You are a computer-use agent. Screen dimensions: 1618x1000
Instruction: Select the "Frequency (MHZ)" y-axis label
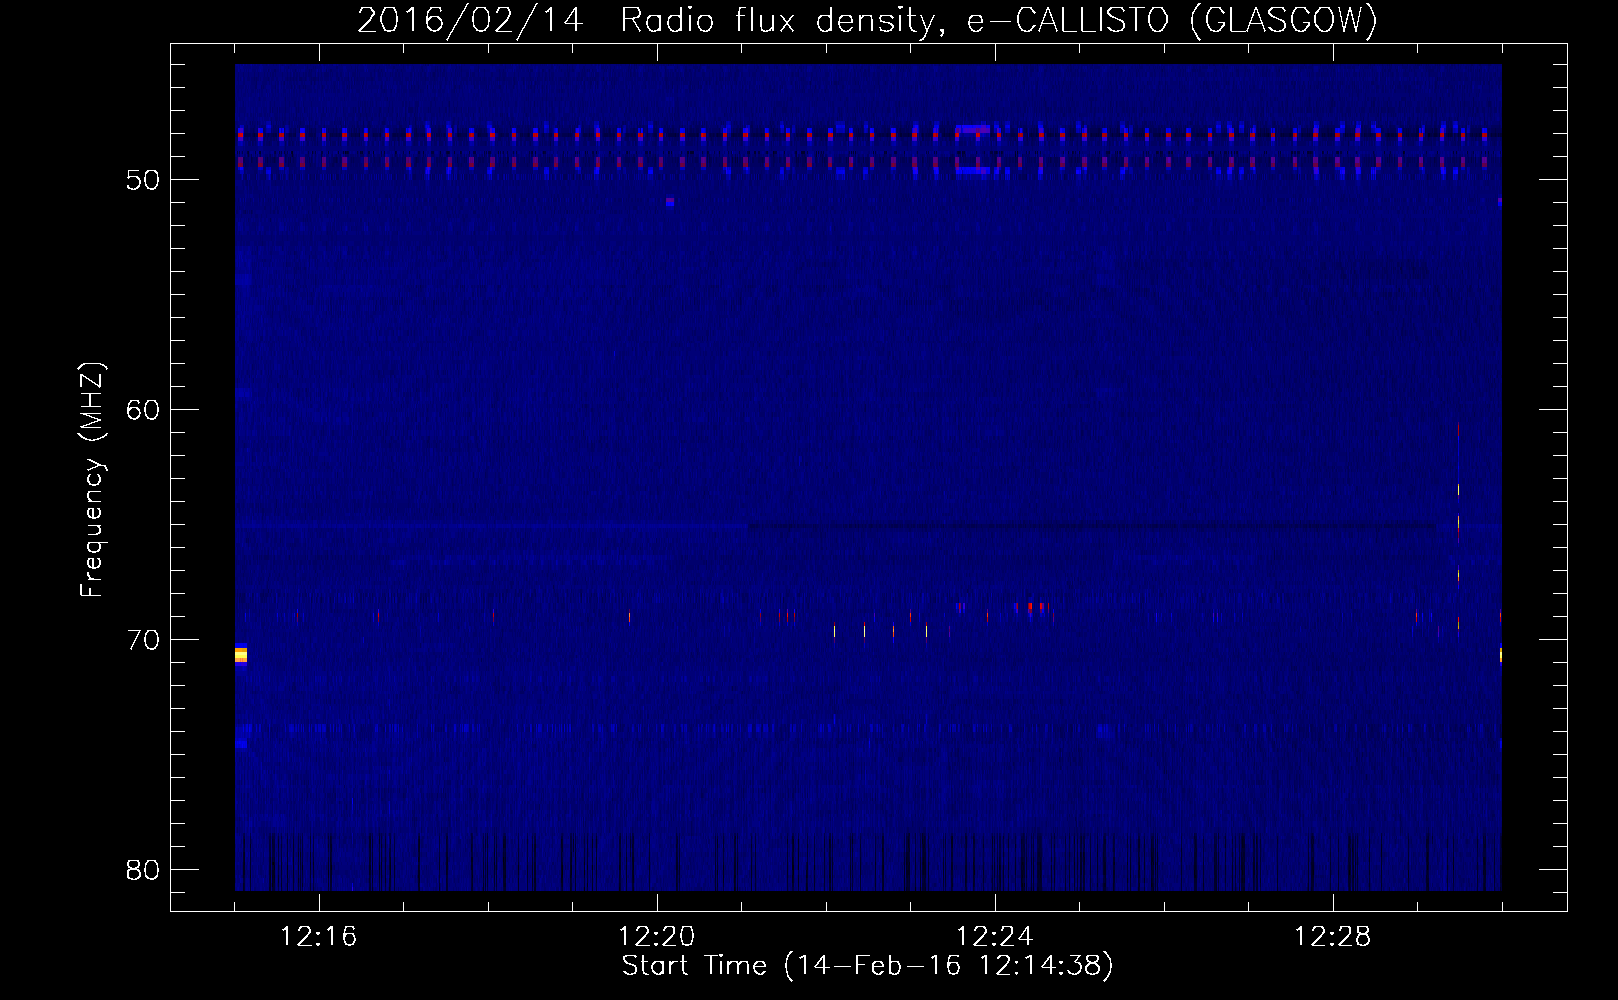point(91,480)
